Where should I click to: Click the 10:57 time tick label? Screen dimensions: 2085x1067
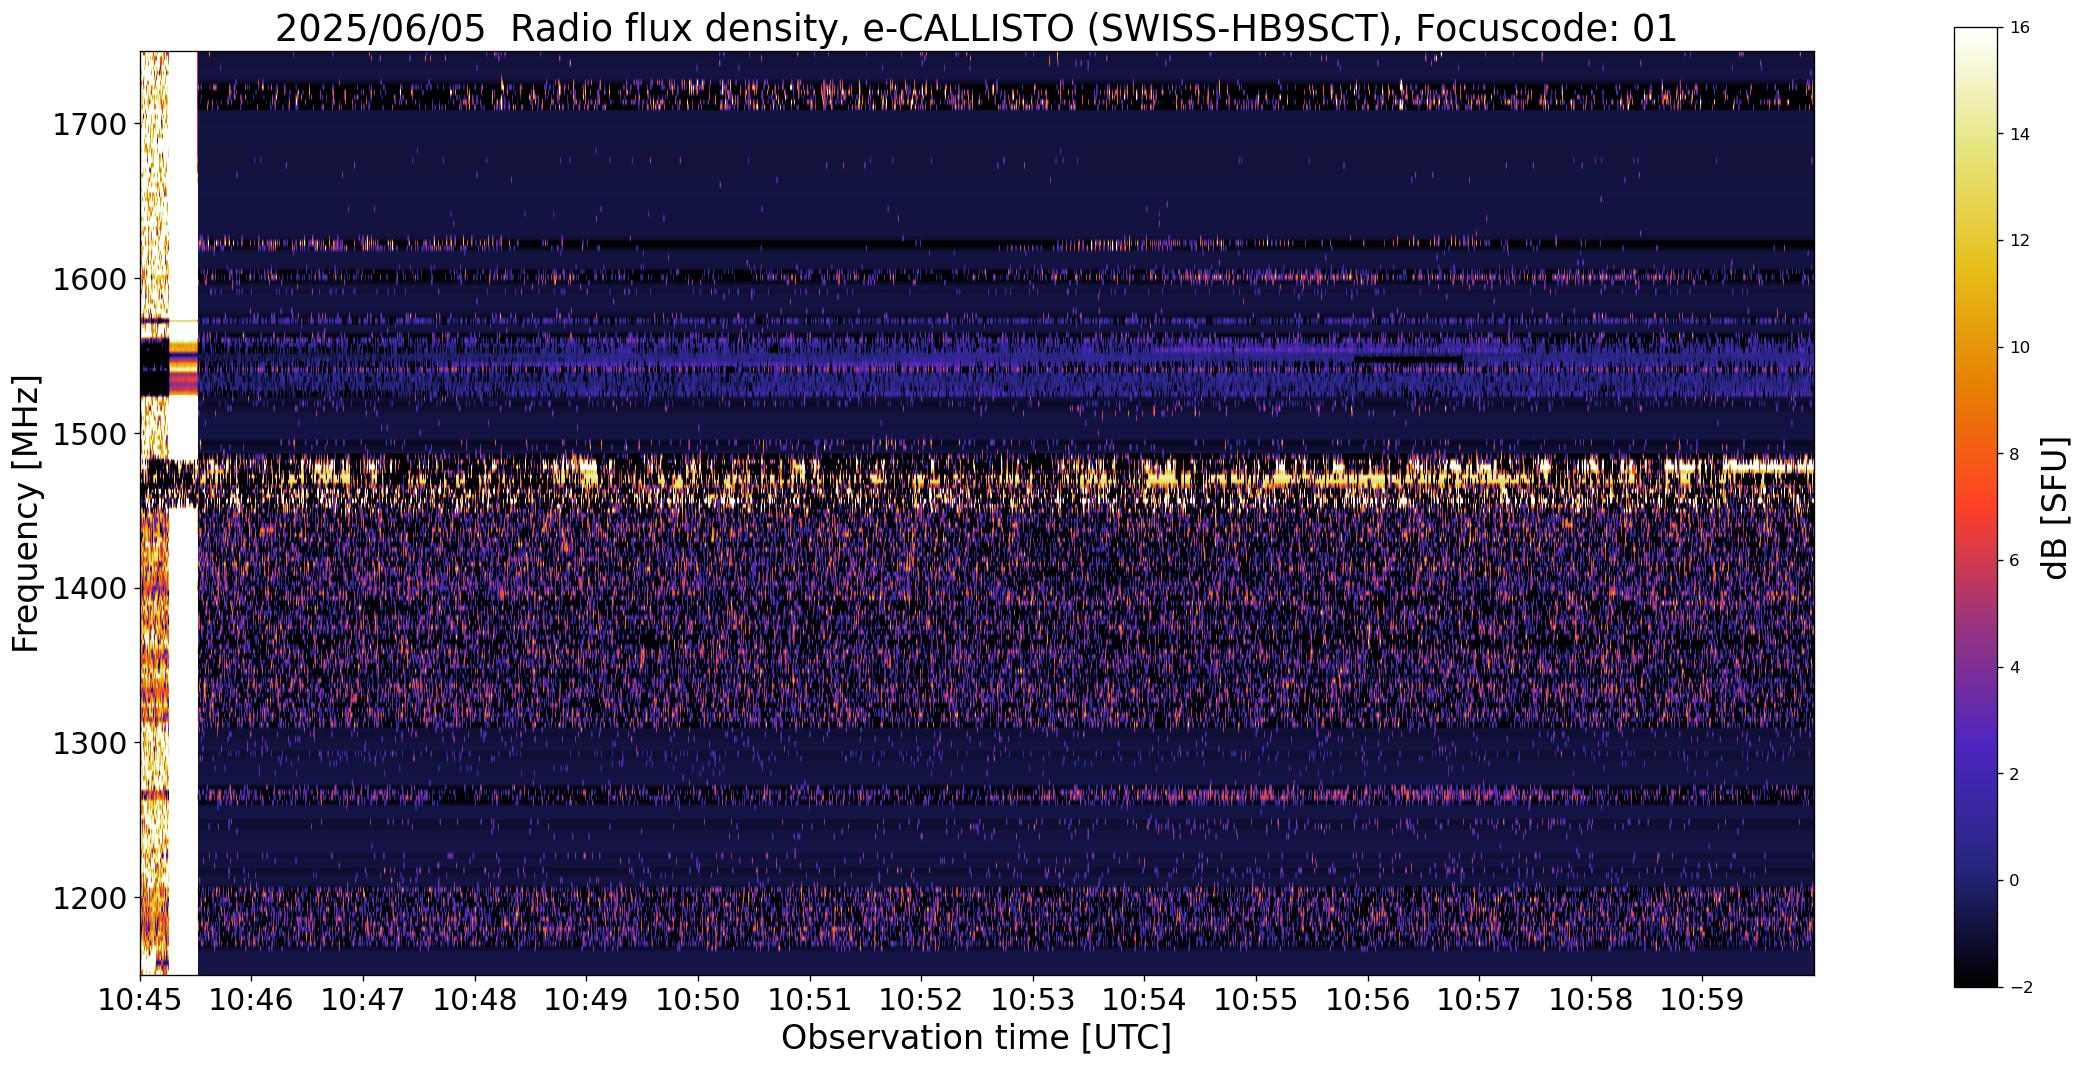tap(1480, 1000)
